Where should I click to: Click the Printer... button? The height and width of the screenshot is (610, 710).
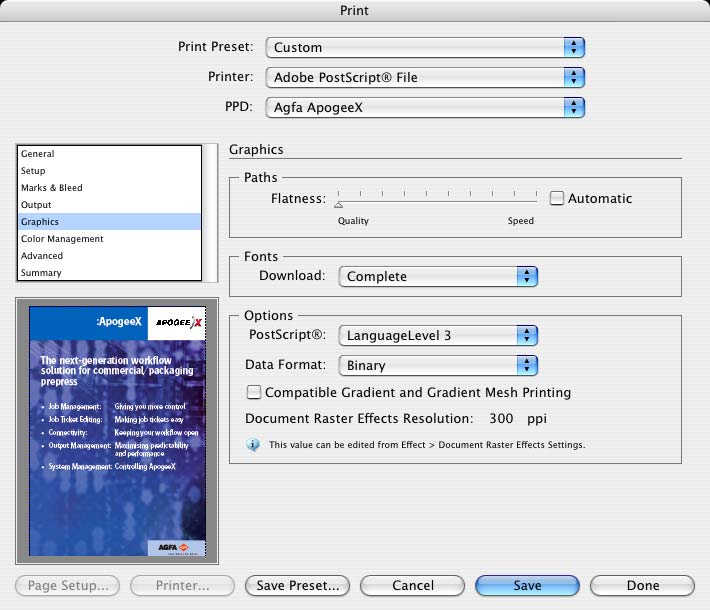point(182,586)
